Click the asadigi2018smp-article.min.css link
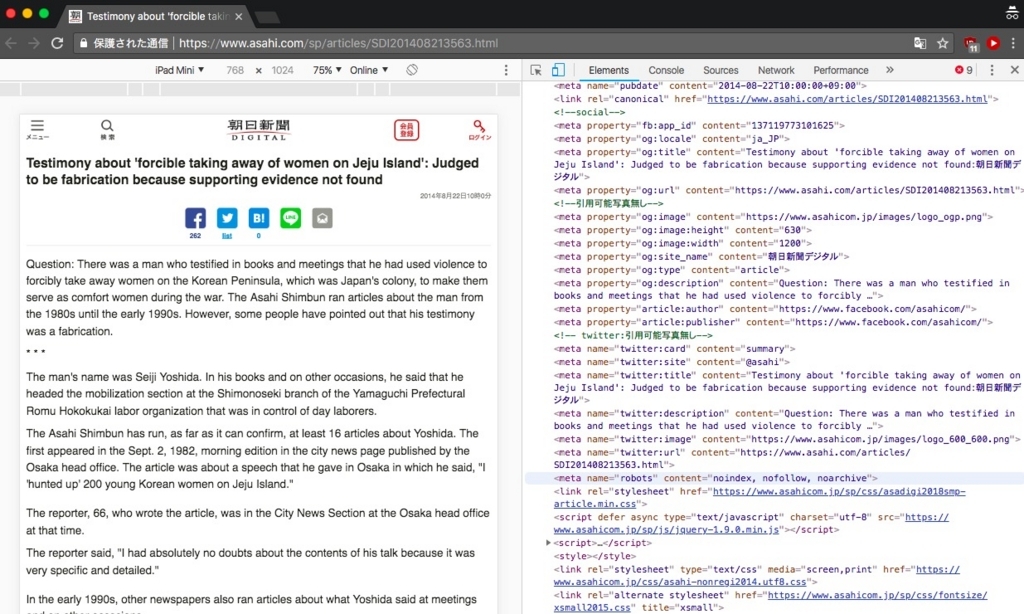This screenshot has width=1024, height=614. click(x=760, y=498)
